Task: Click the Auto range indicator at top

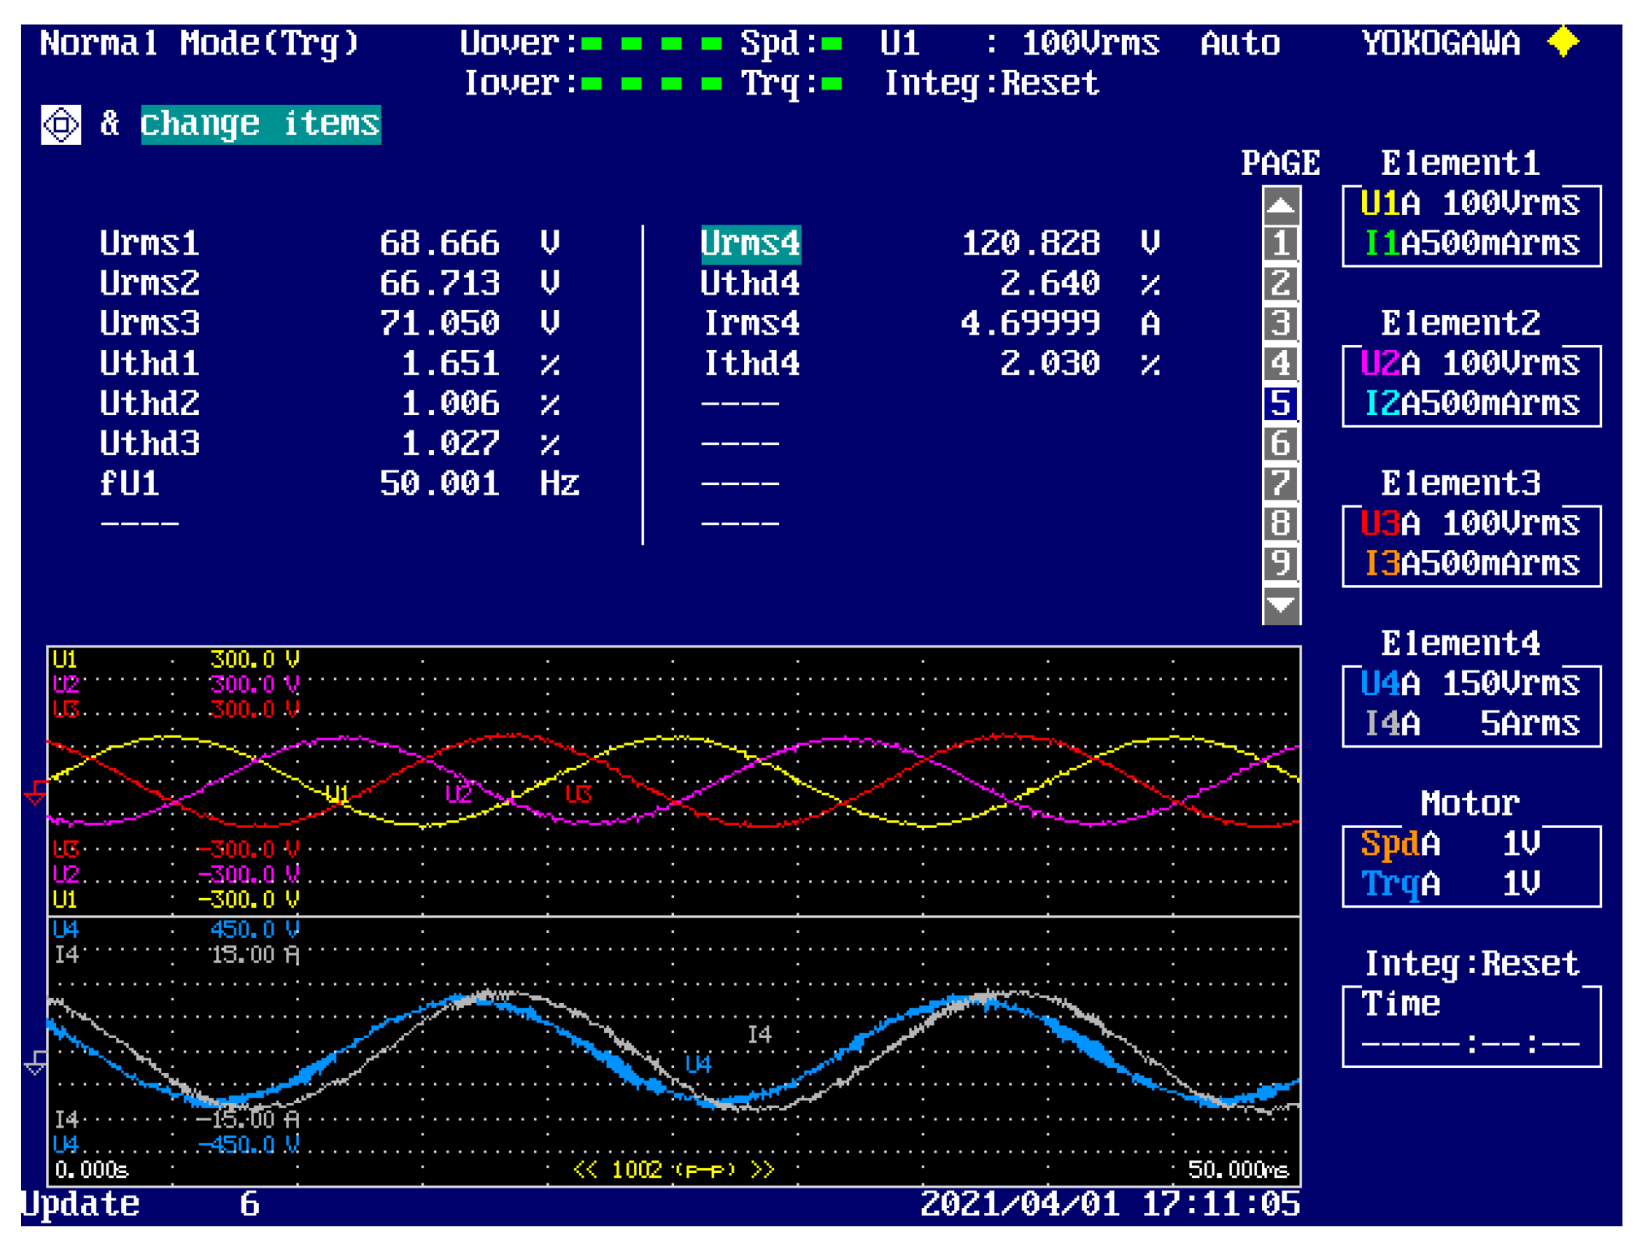Action: coord(1240,44)
